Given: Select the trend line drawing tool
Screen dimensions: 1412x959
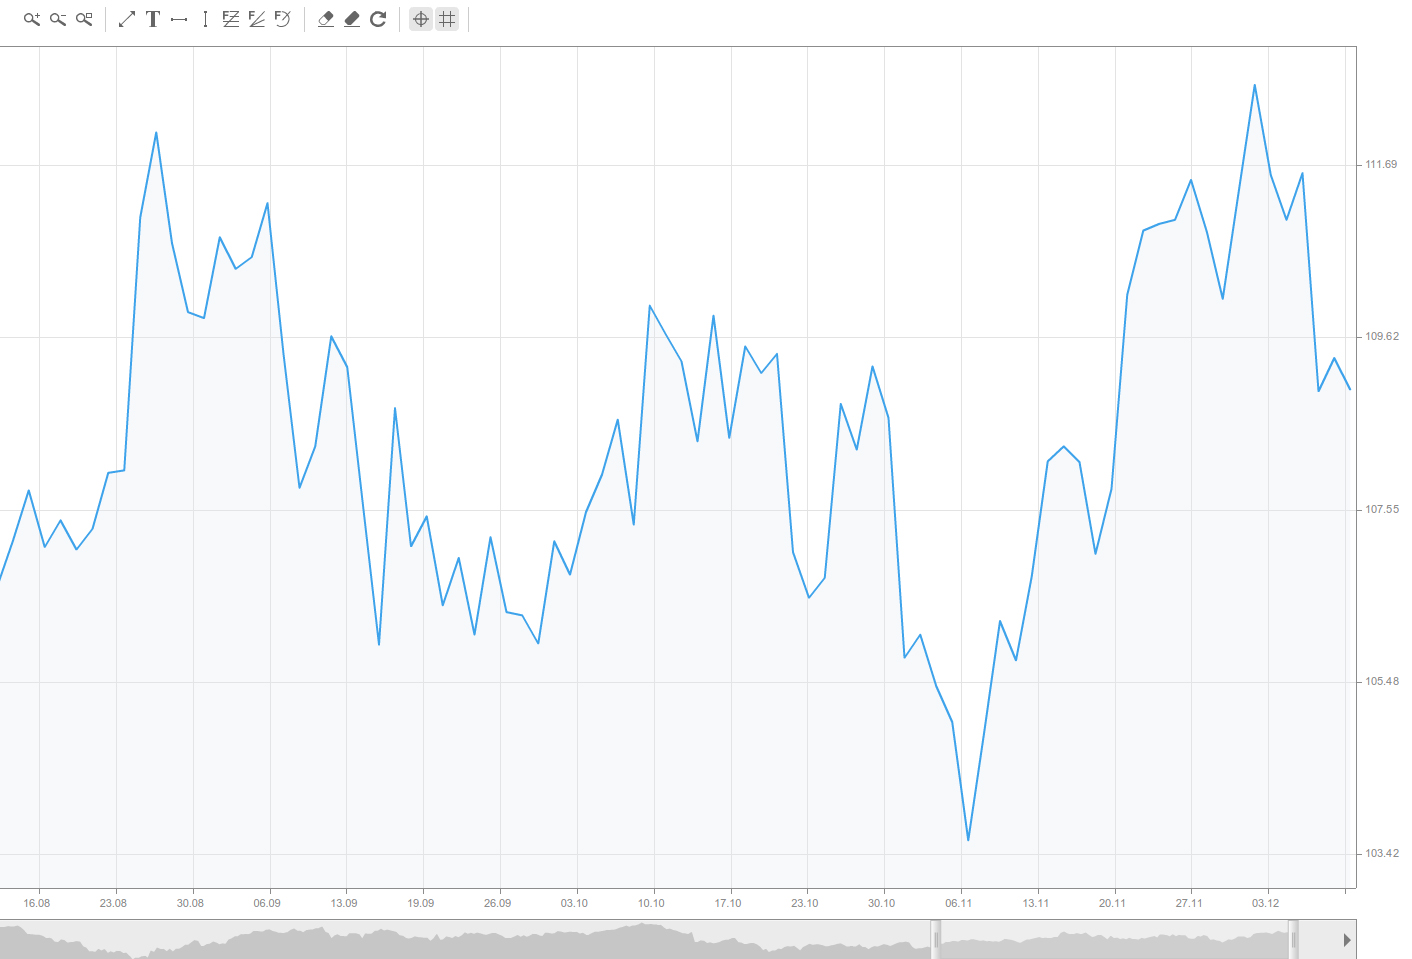Looking at the screenshot, I should pyautogui.click(x=126, y=18).
